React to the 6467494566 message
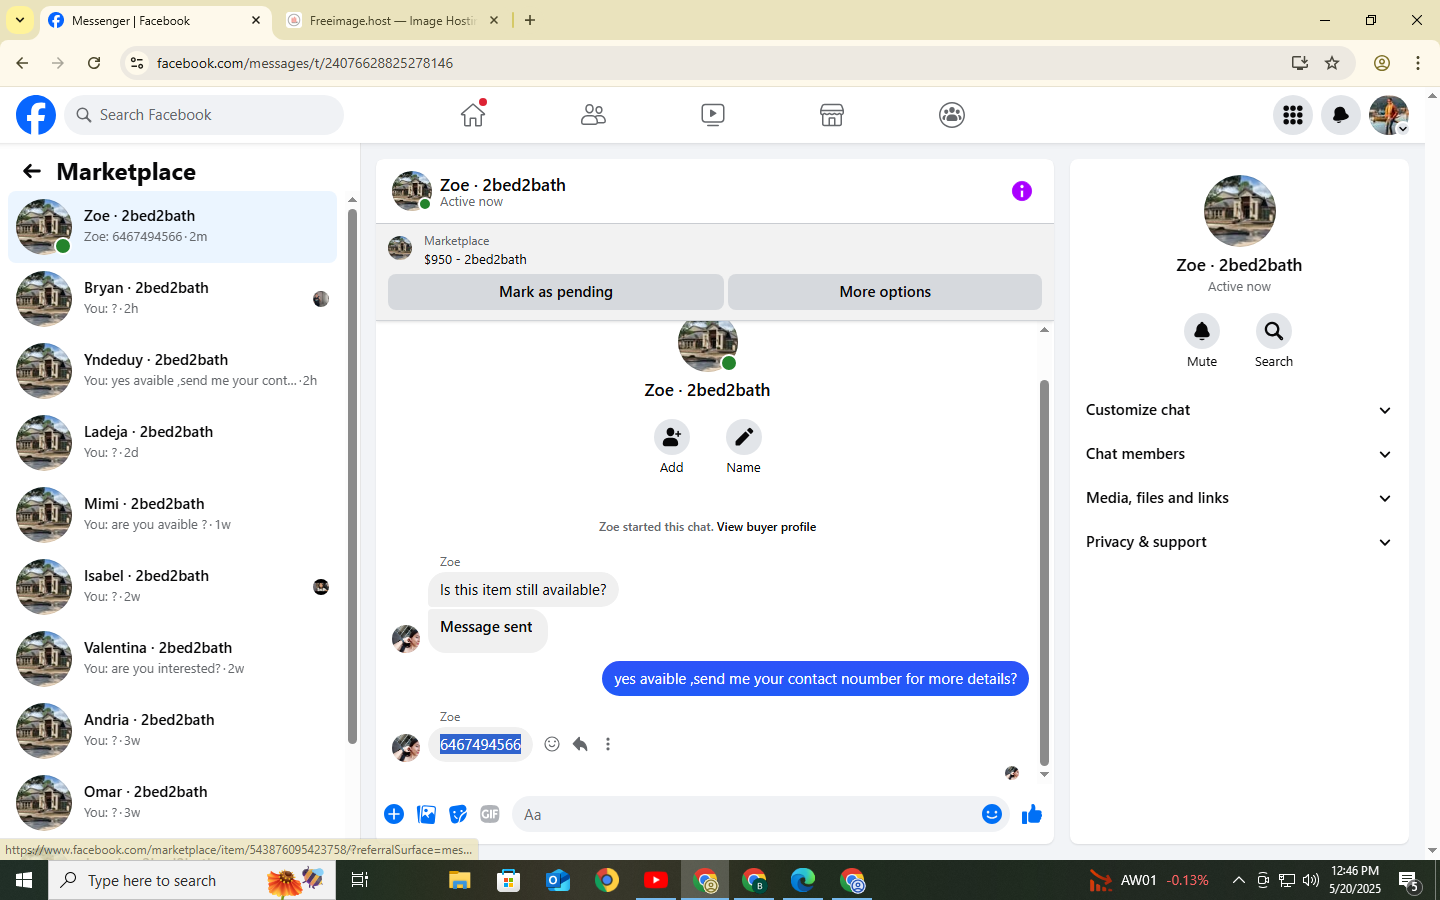Image resolution: width=1440 pixels, height=900 pixels. pos(552,744)
